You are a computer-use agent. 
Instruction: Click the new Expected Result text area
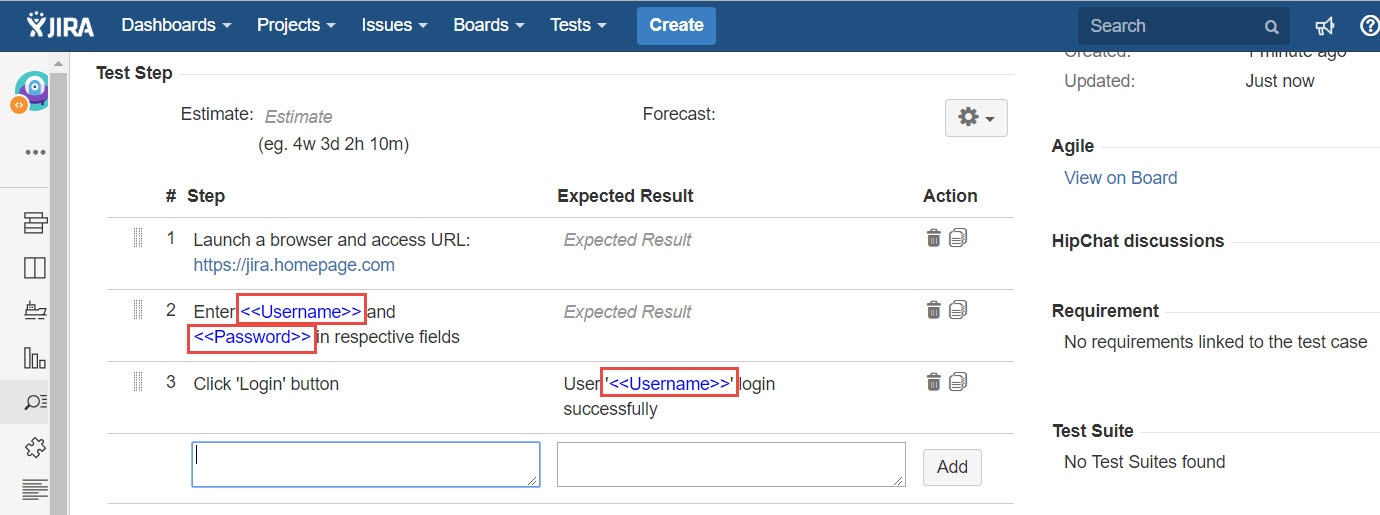tap(730, 465)
